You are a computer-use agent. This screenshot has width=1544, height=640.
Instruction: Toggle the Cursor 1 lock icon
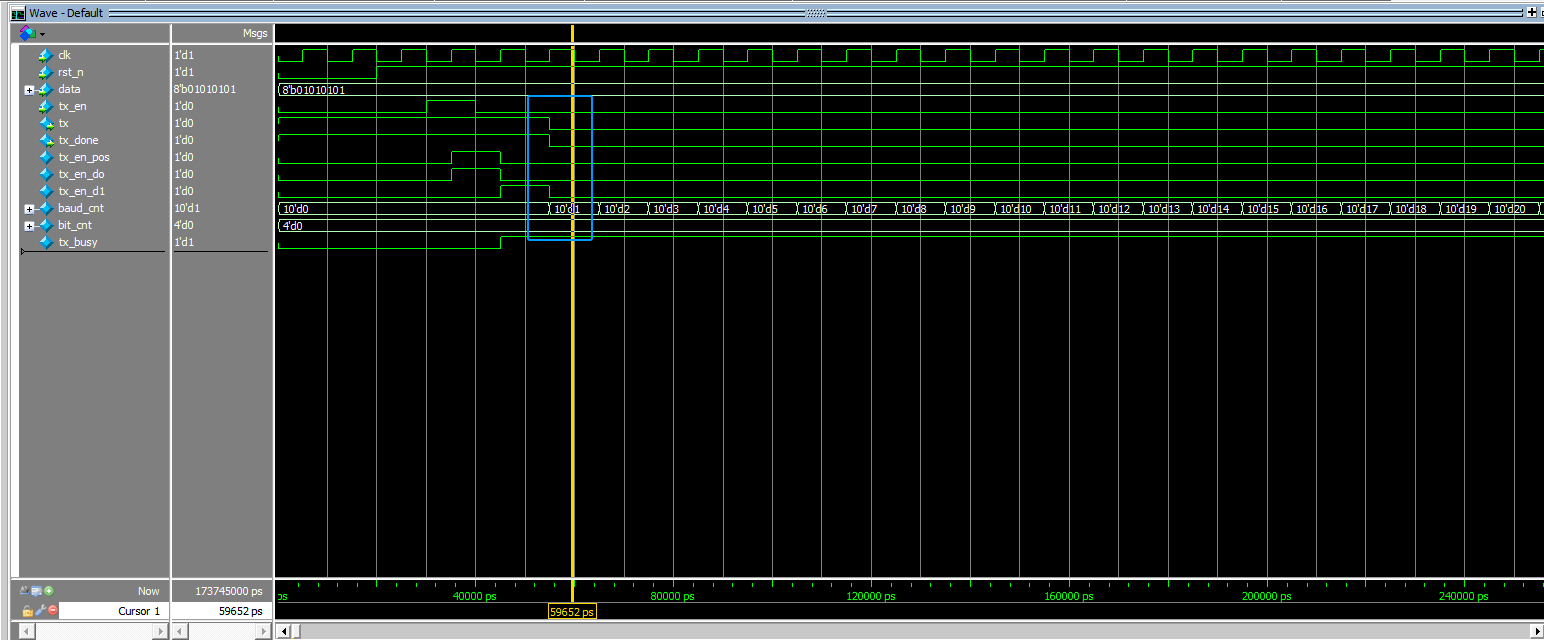27,610
